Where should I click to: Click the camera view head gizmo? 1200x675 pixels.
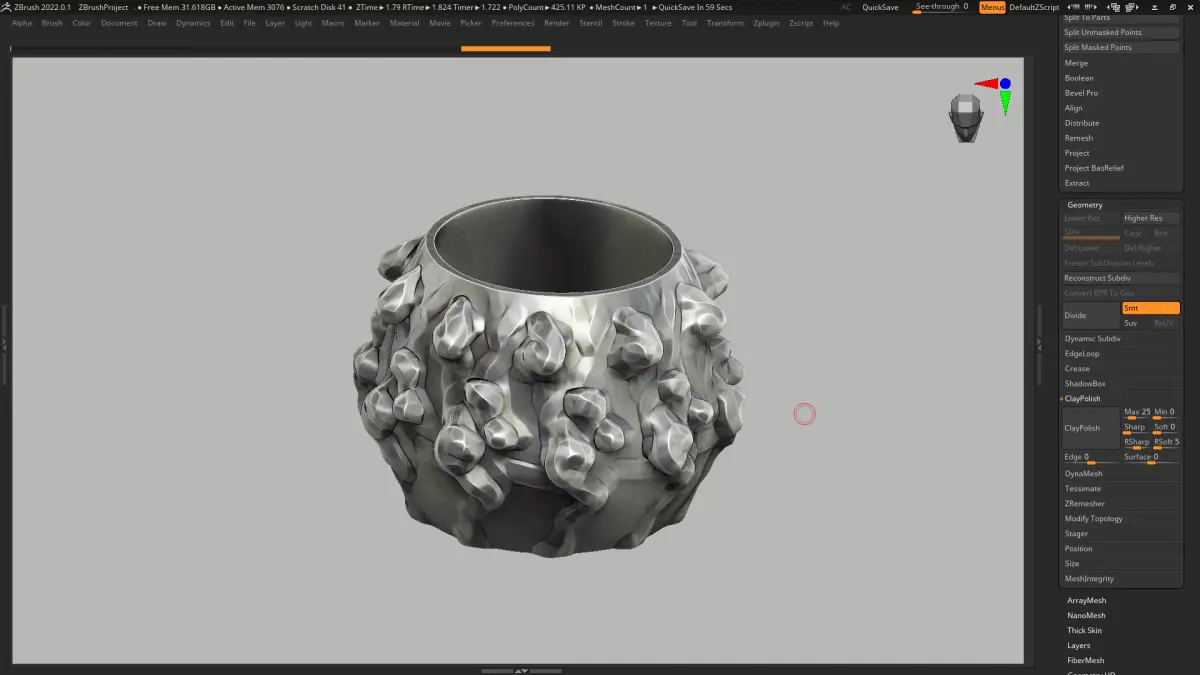965,118
